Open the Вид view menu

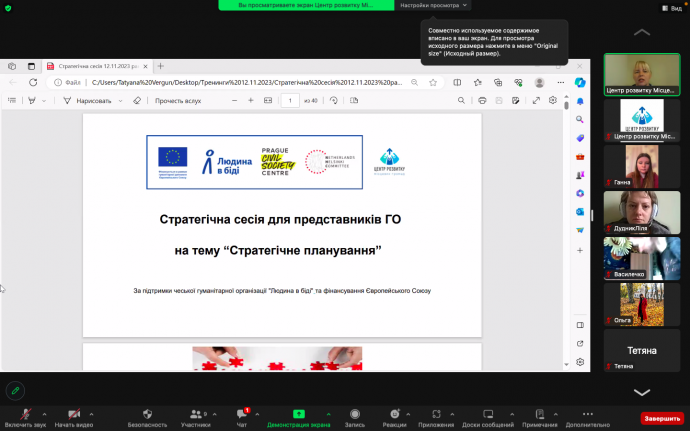pyautogui.click(x=672, y=6)
